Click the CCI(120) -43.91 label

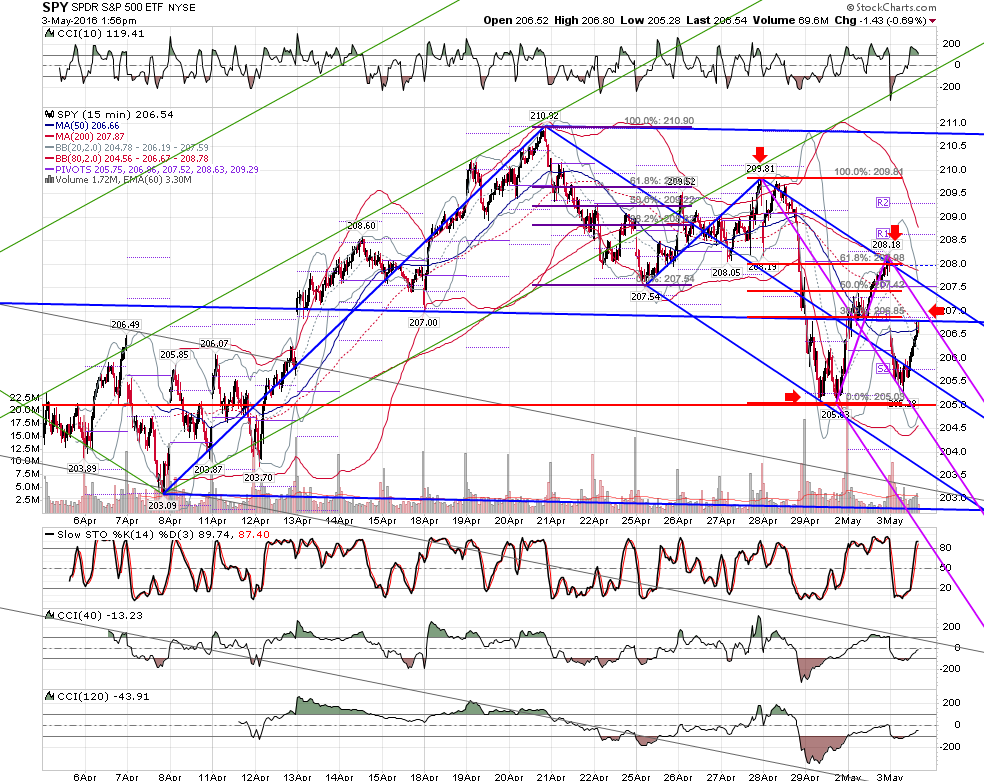click(103, 696)
